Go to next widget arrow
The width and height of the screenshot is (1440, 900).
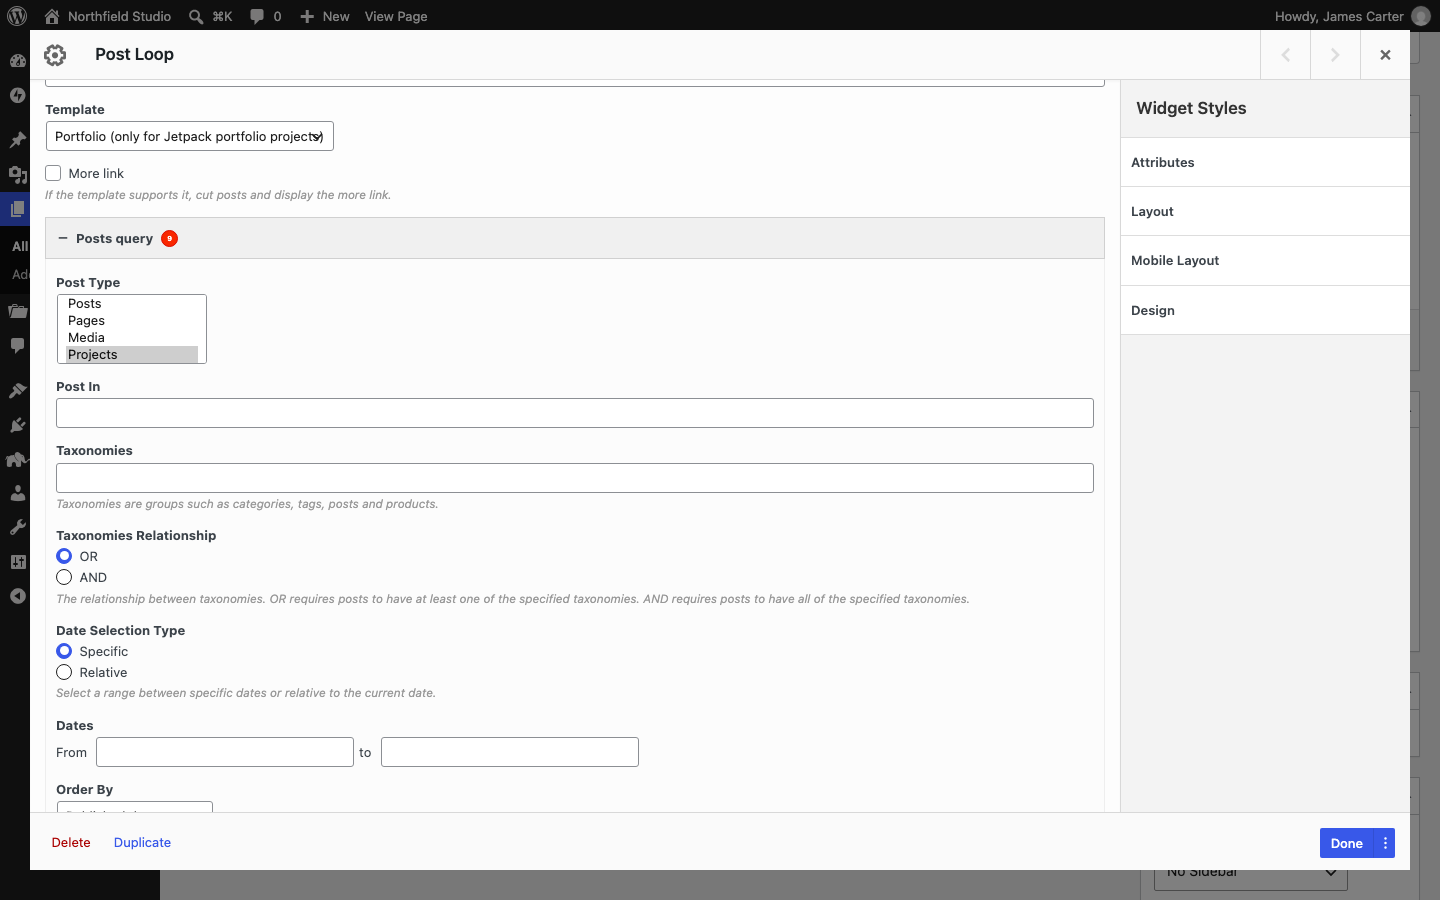[x=1335, y=55]
